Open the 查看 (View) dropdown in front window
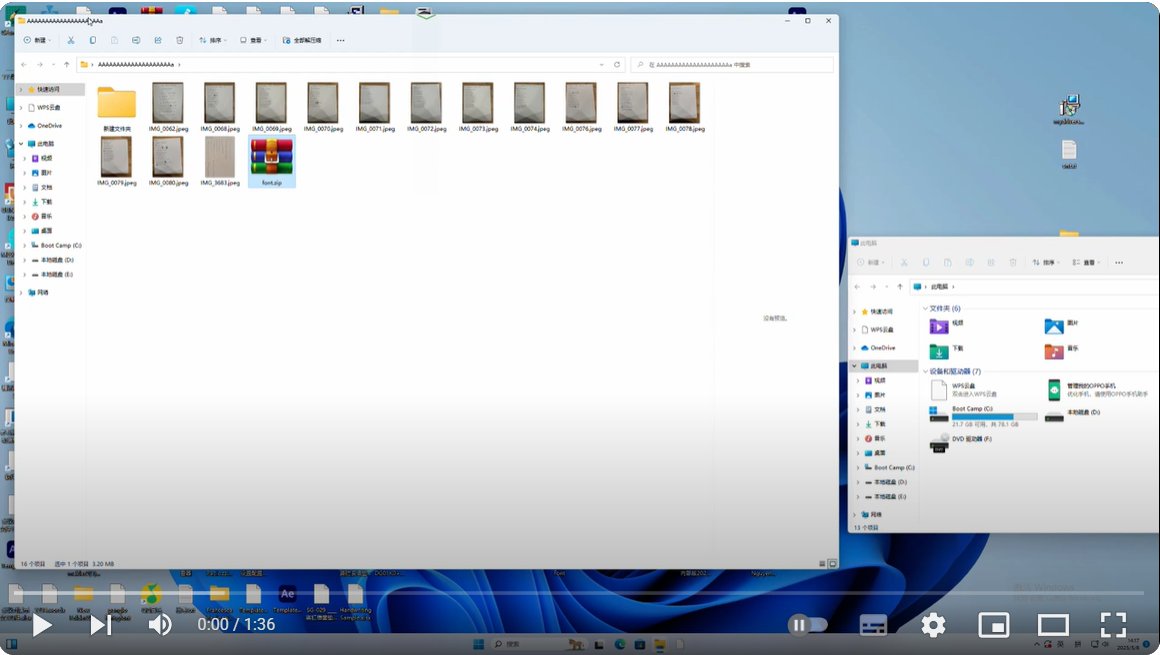Viewport: 1160px width, 655px height. 253,40
